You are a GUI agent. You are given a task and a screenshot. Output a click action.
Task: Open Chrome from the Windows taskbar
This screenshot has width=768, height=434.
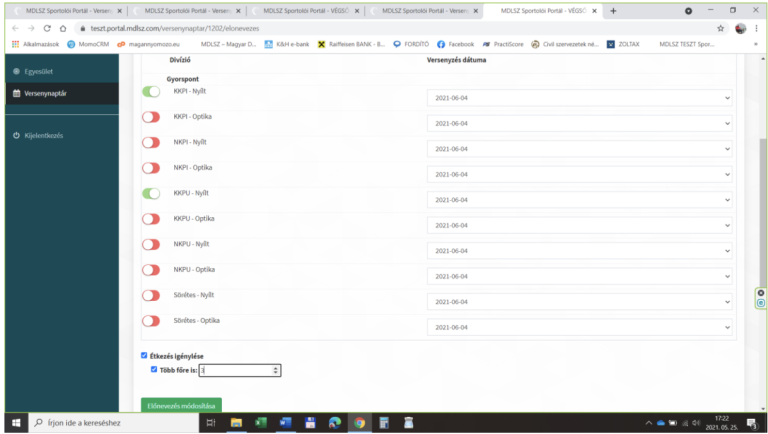(359, 423)
